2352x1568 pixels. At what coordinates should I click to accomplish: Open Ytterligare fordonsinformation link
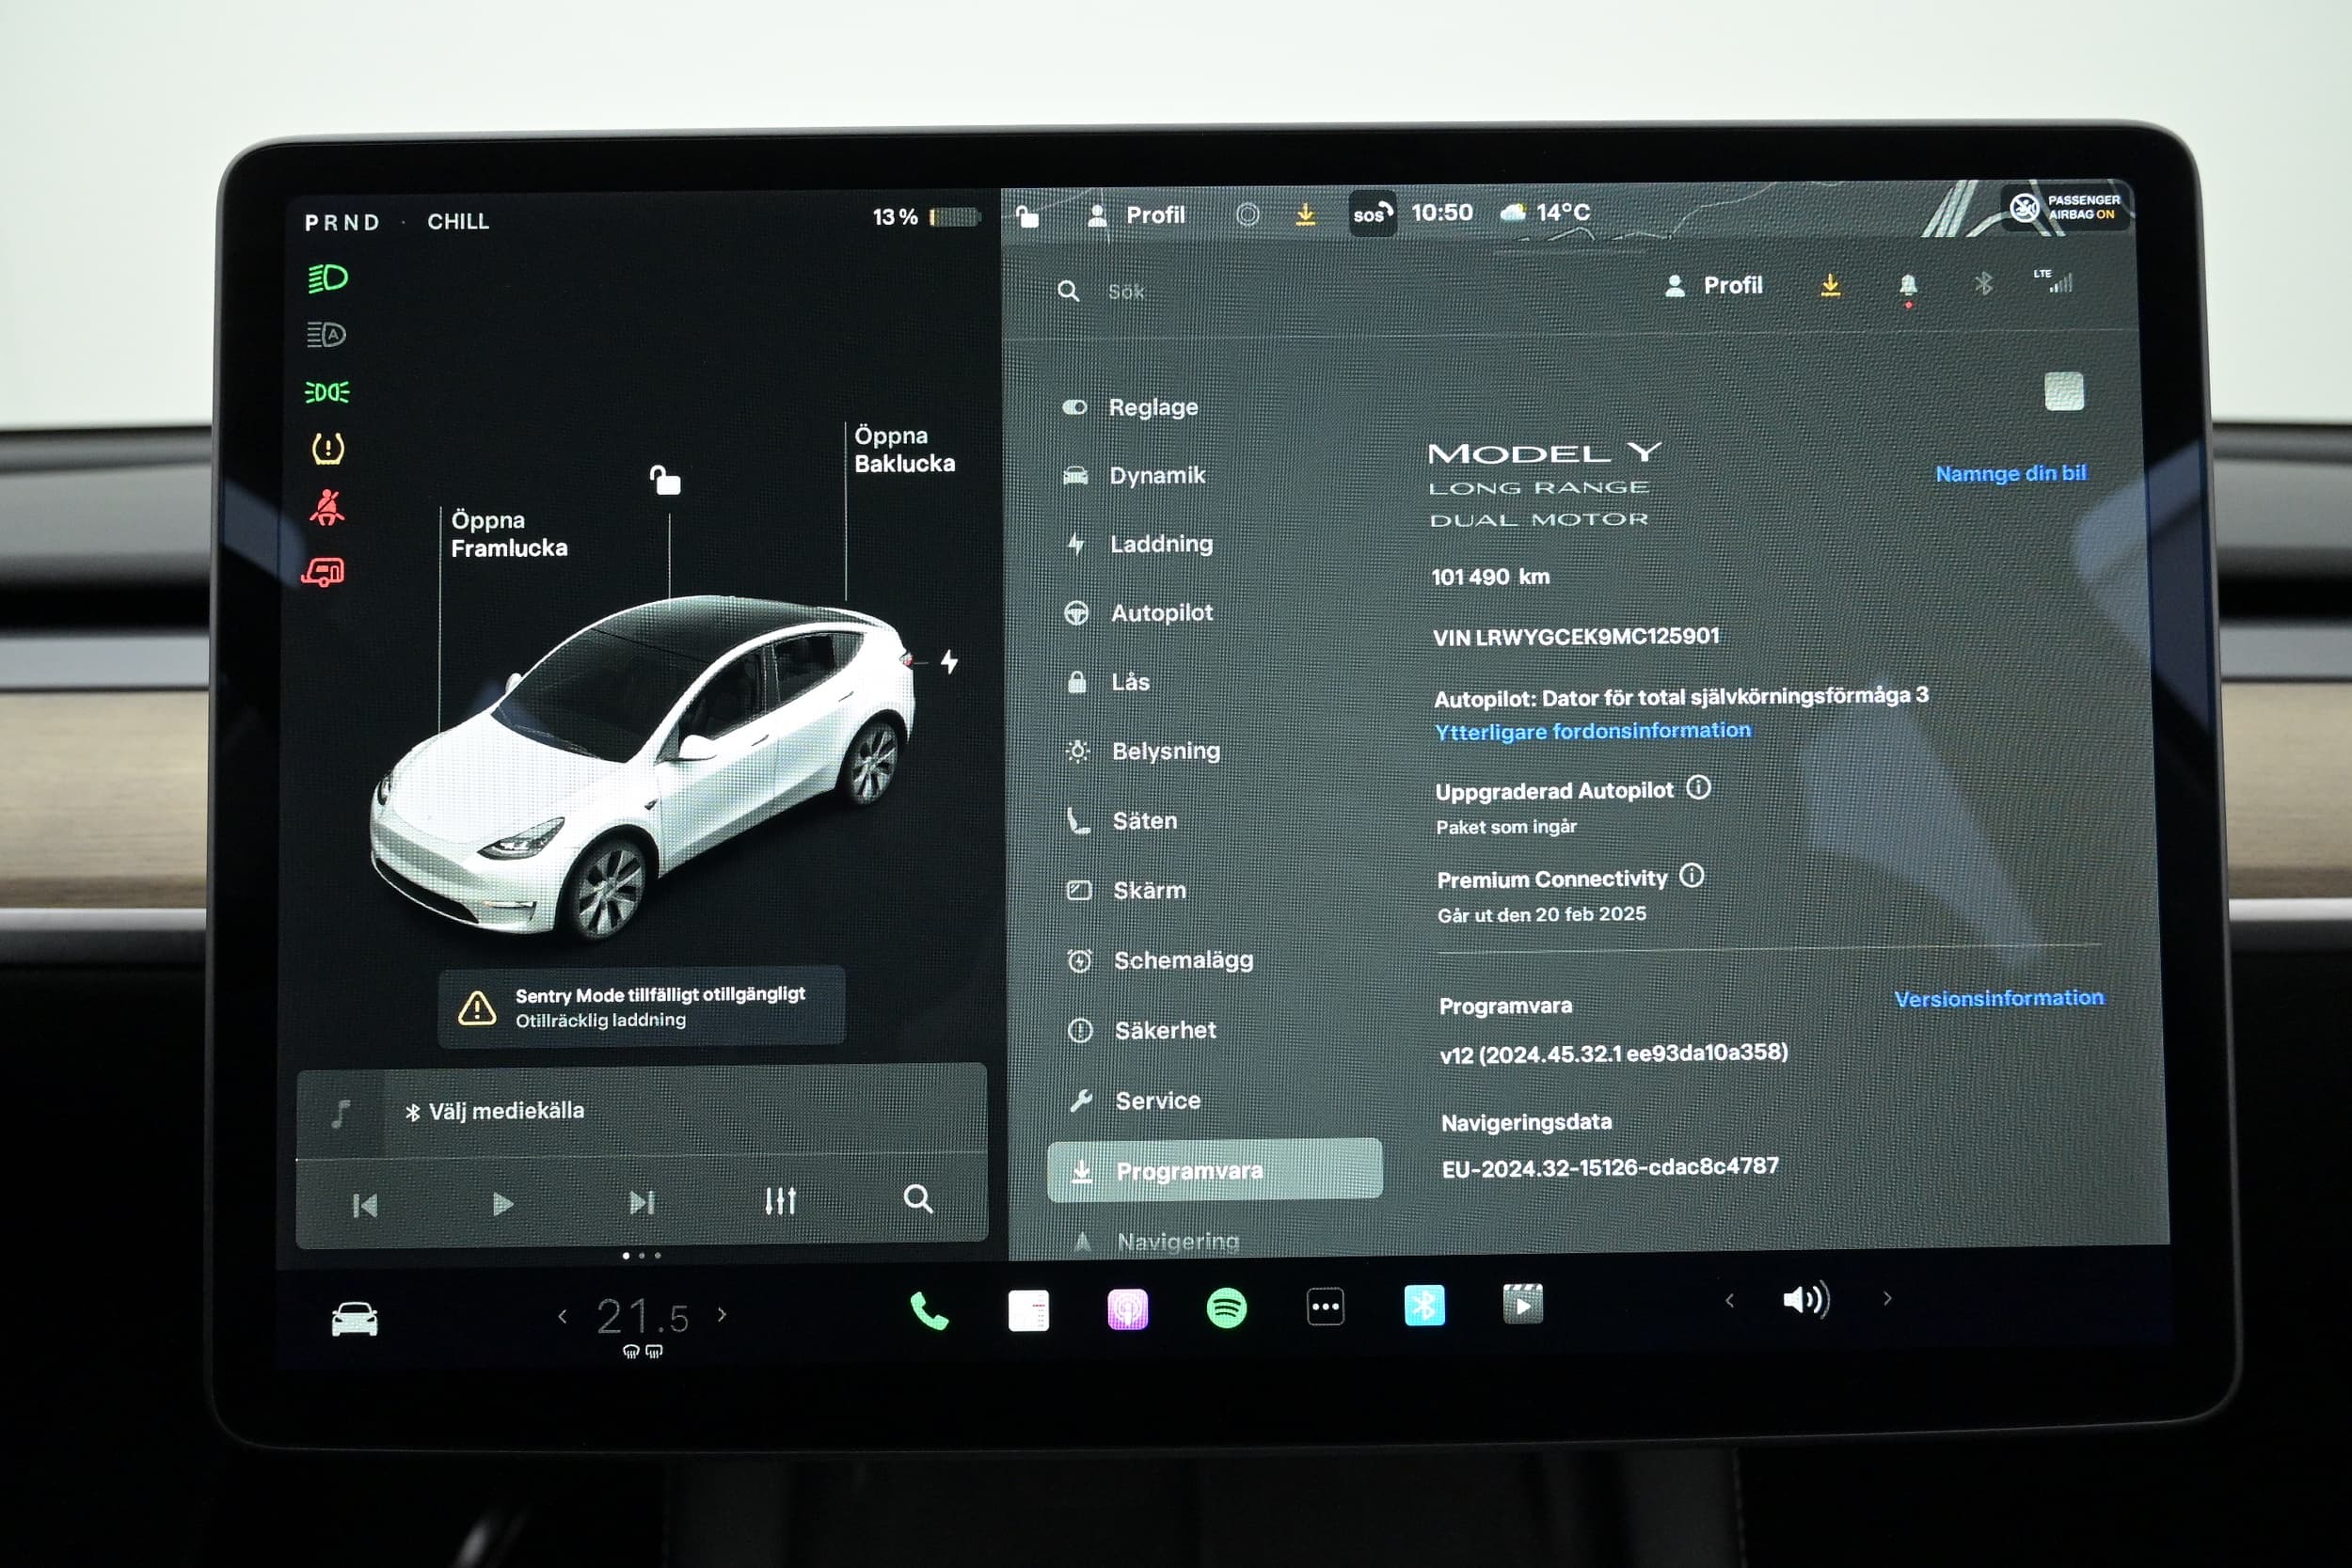(1593, 731)
